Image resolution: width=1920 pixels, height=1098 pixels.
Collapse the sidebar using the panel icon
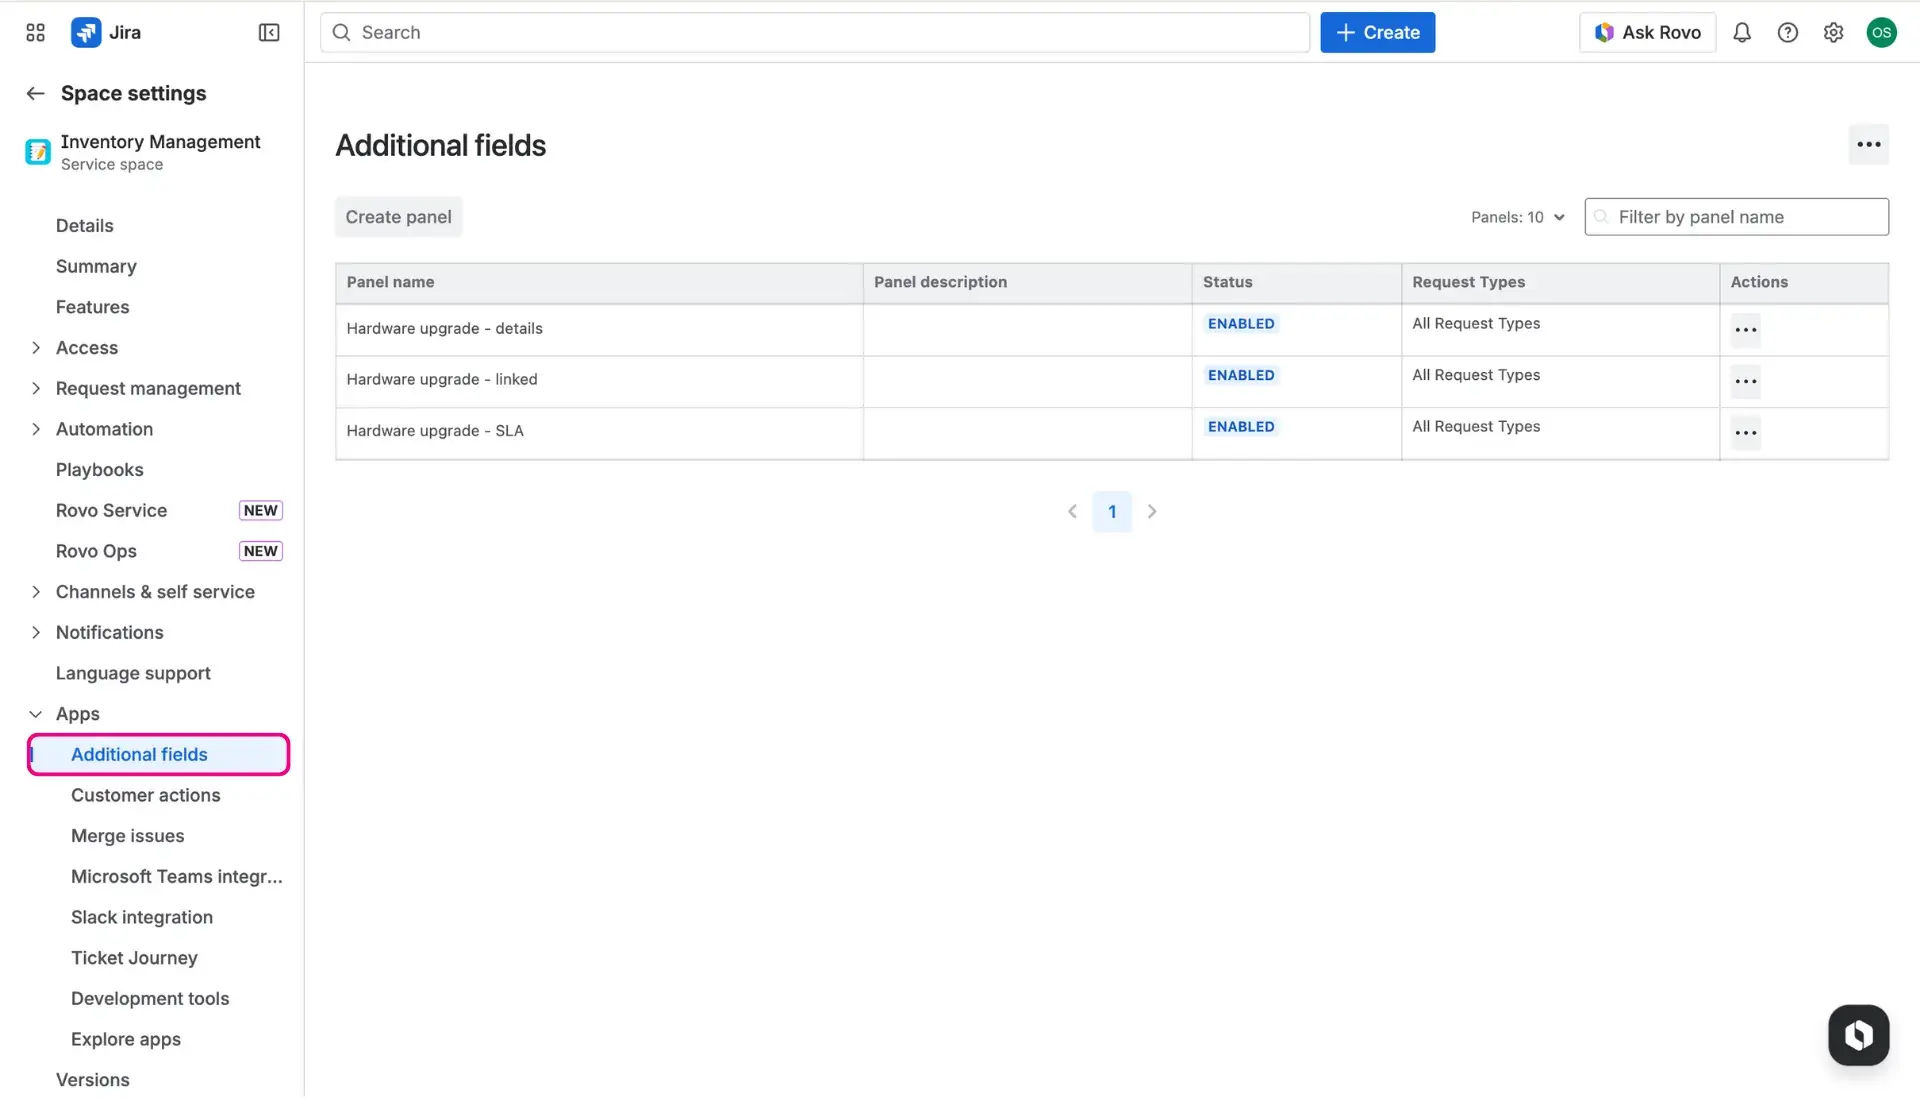pos(268,32)
